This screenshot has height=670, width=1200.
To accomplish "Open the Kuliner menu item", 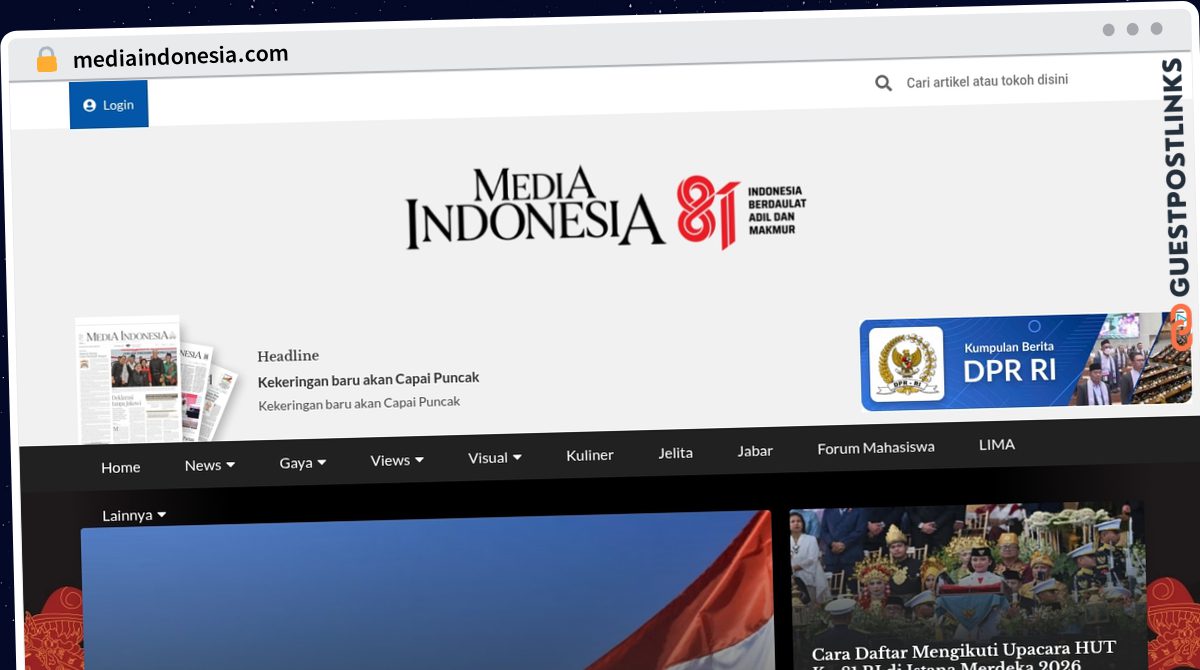I will (x=590, y=455).
